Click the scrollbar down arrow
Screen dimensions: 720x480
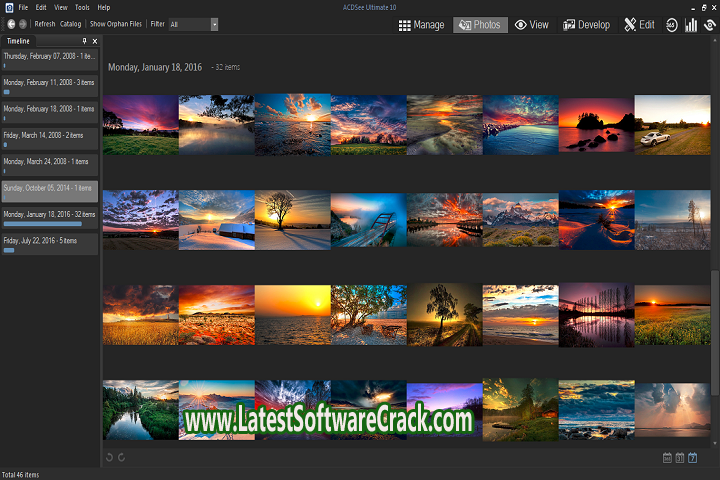[x=714, y=444]
